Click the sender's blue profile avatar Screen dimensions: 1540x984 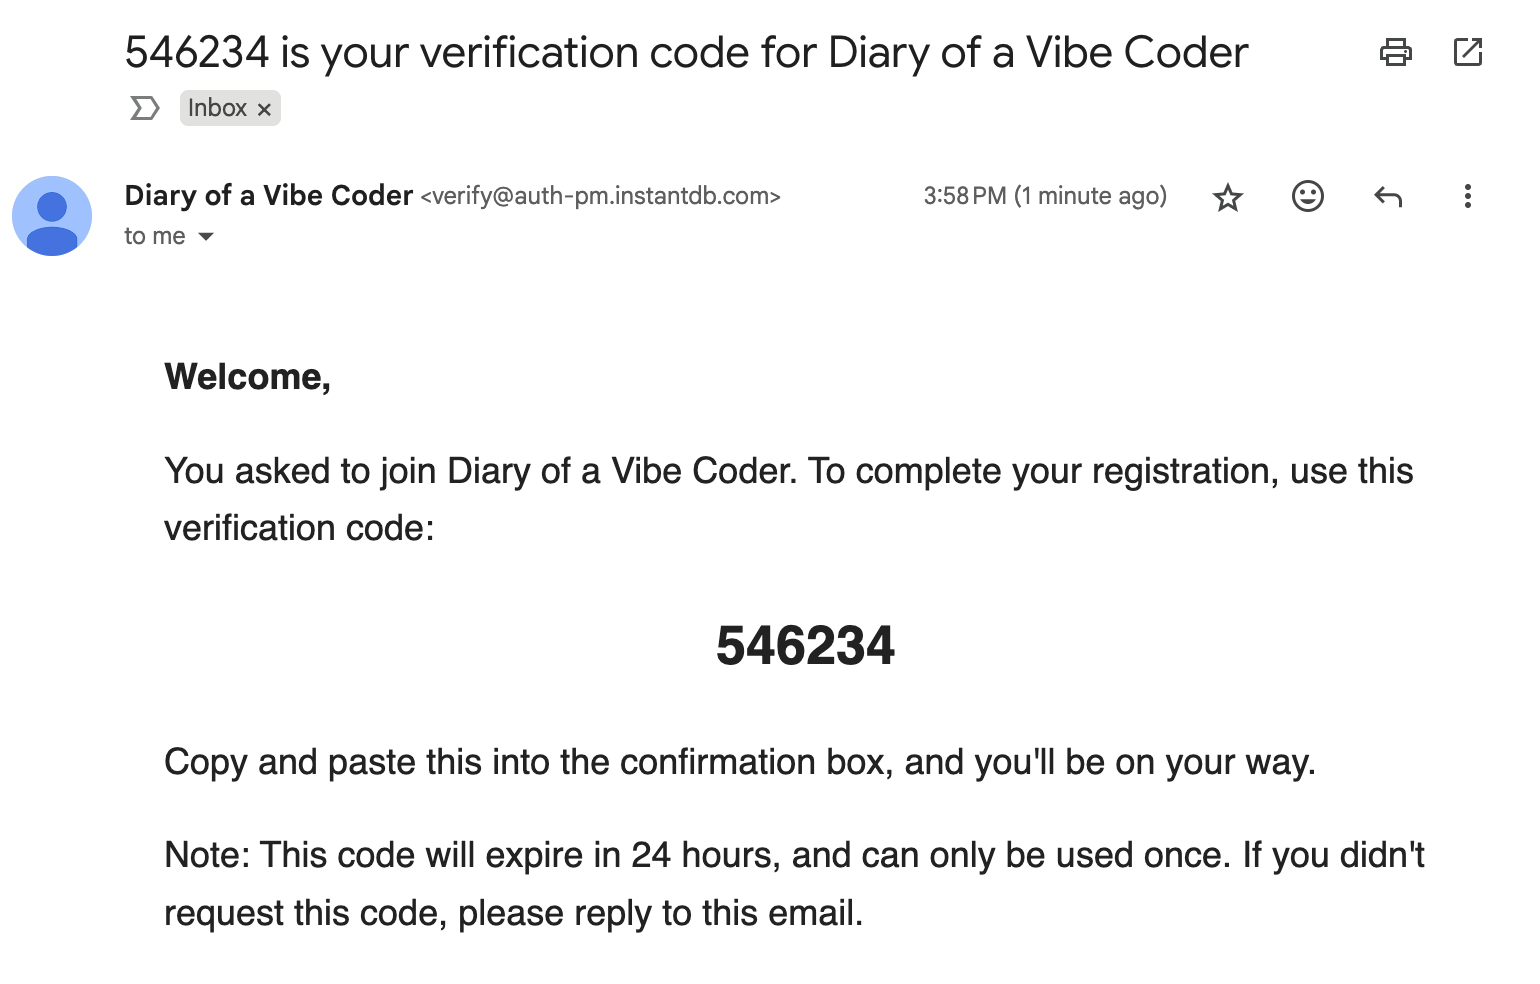click(x=52, y=216)
